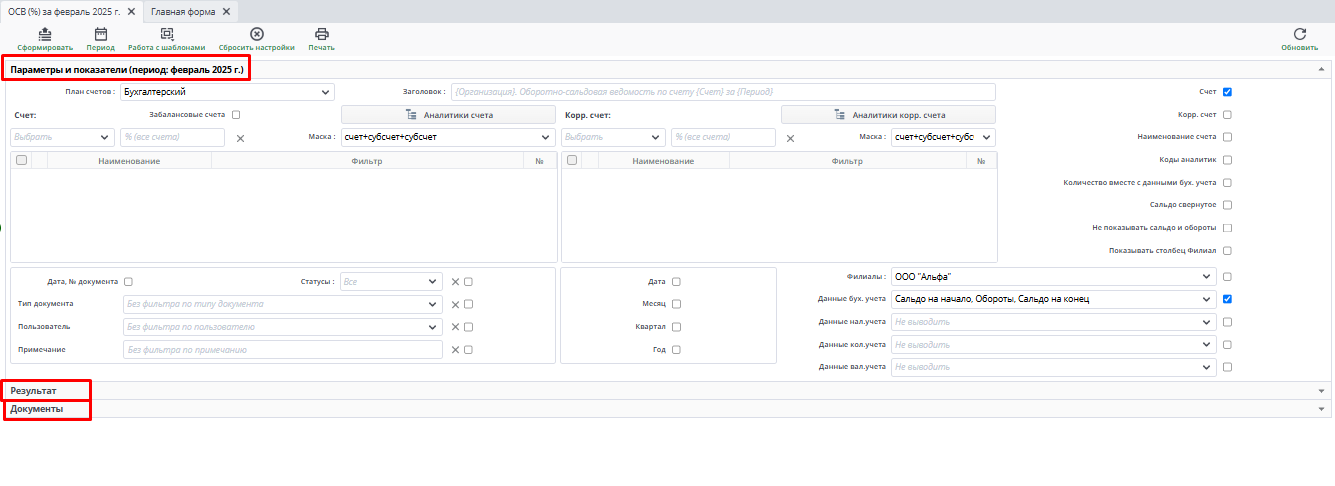Click the Обновить refresh icon
The width and height of the screenshot is (1335, 486).
(x=1299, y=34)
